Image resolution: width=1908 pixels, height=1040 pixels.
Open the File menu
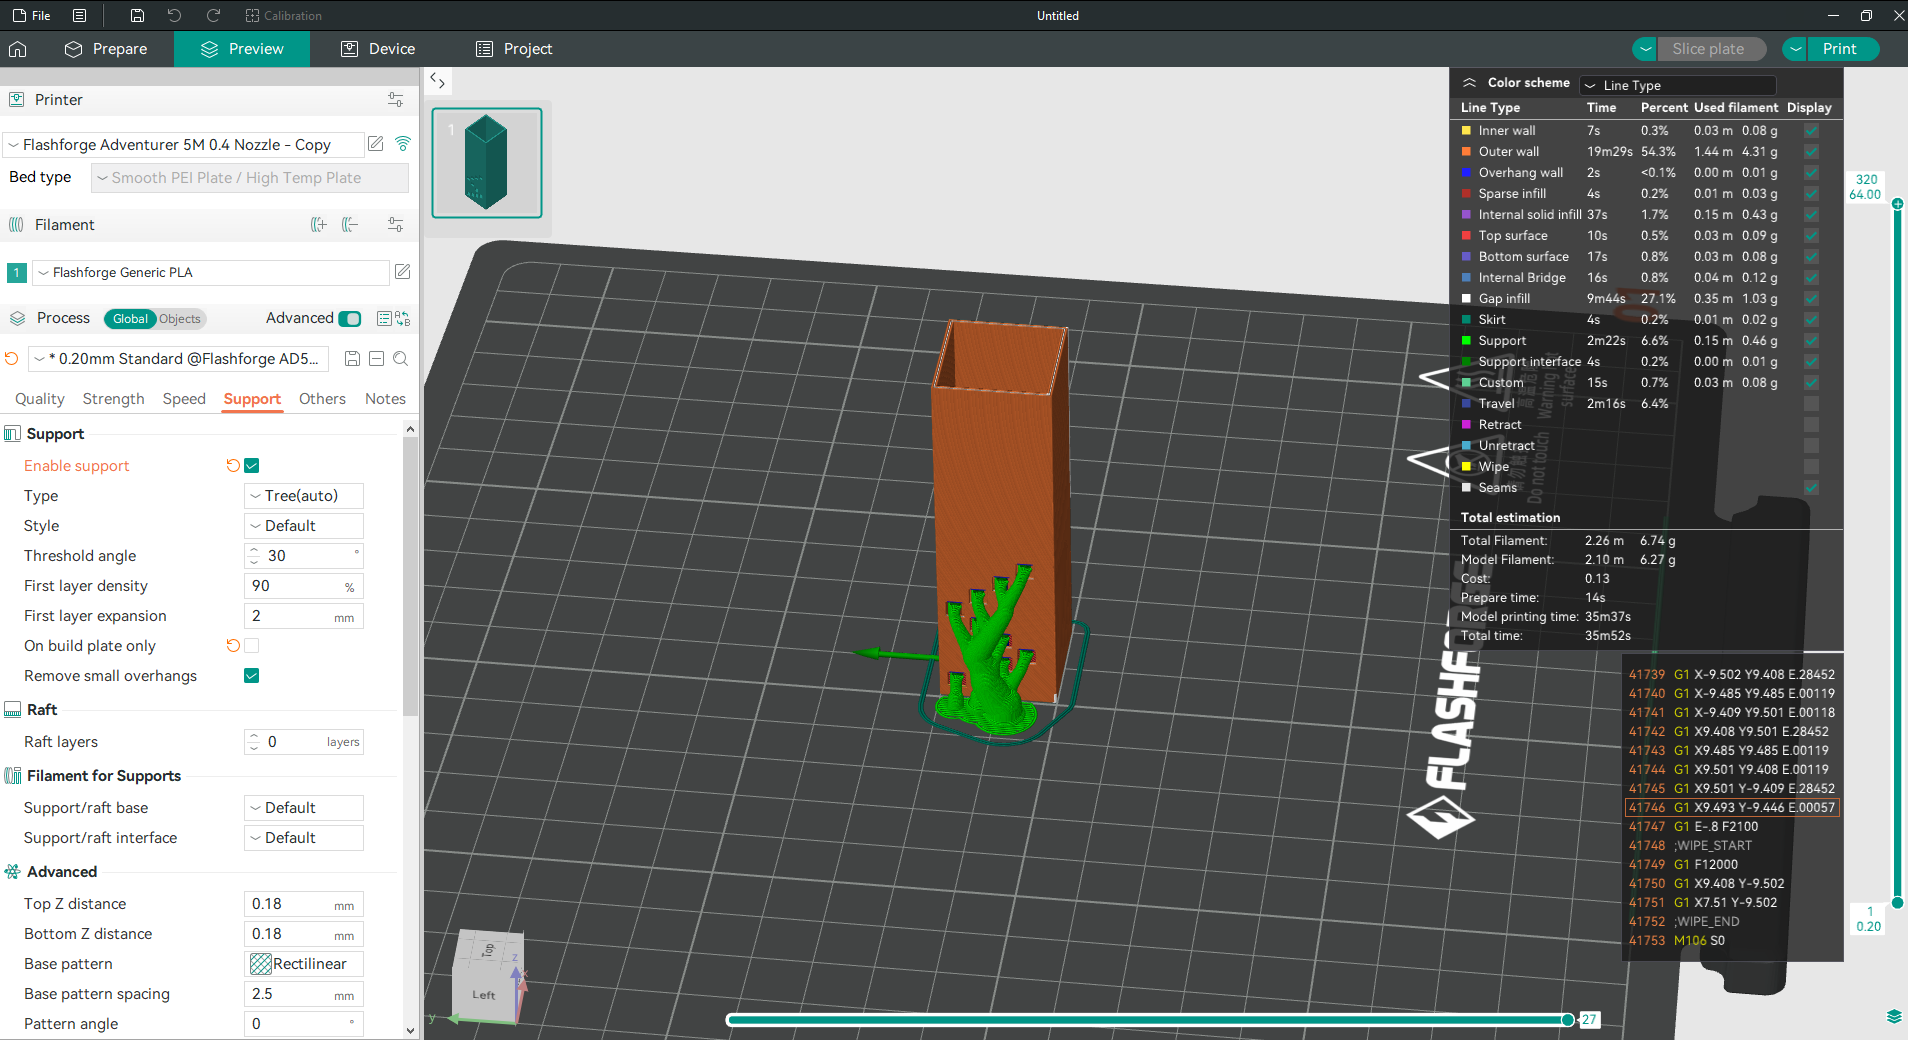click(x=32, y=16)
